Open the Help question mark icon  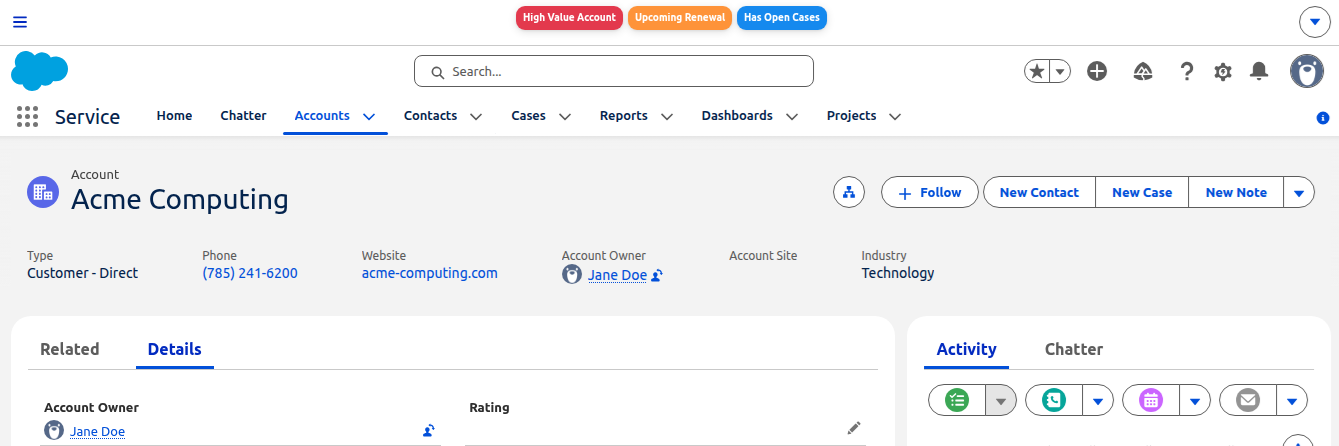pos(1187,71)
